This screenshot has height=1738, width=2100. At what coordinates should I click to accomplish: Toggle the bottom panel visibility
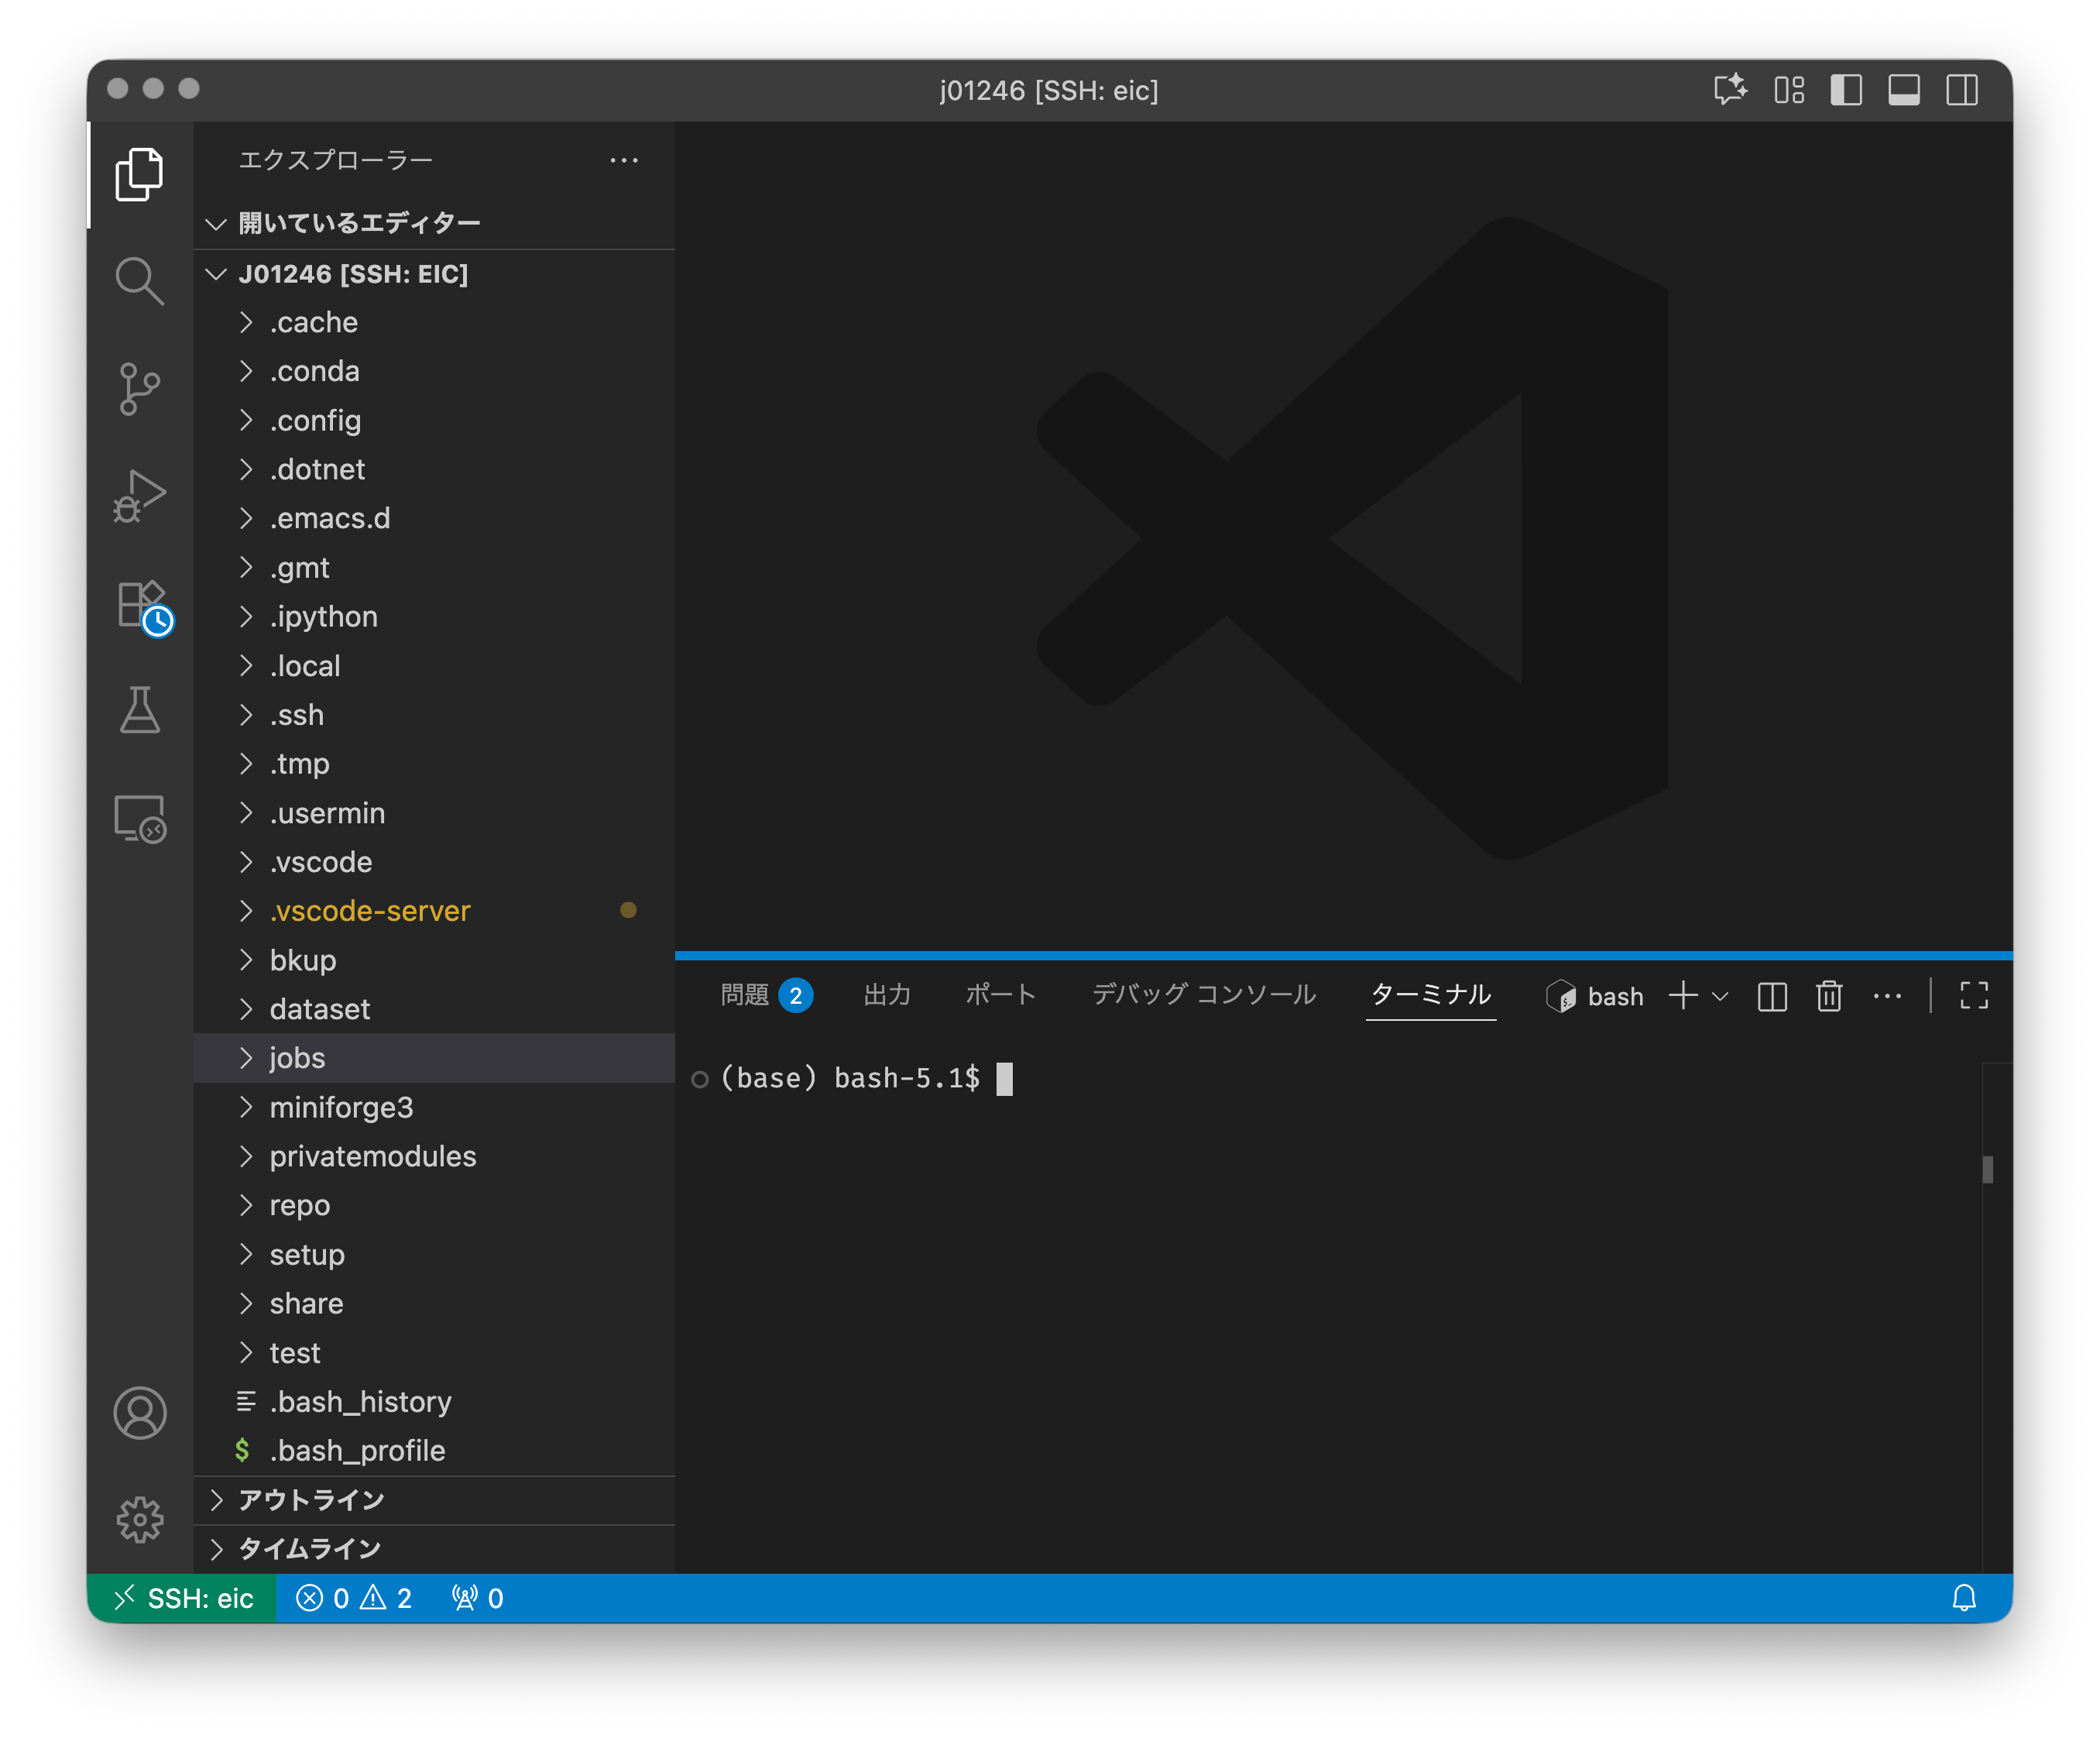(1904, 90)
